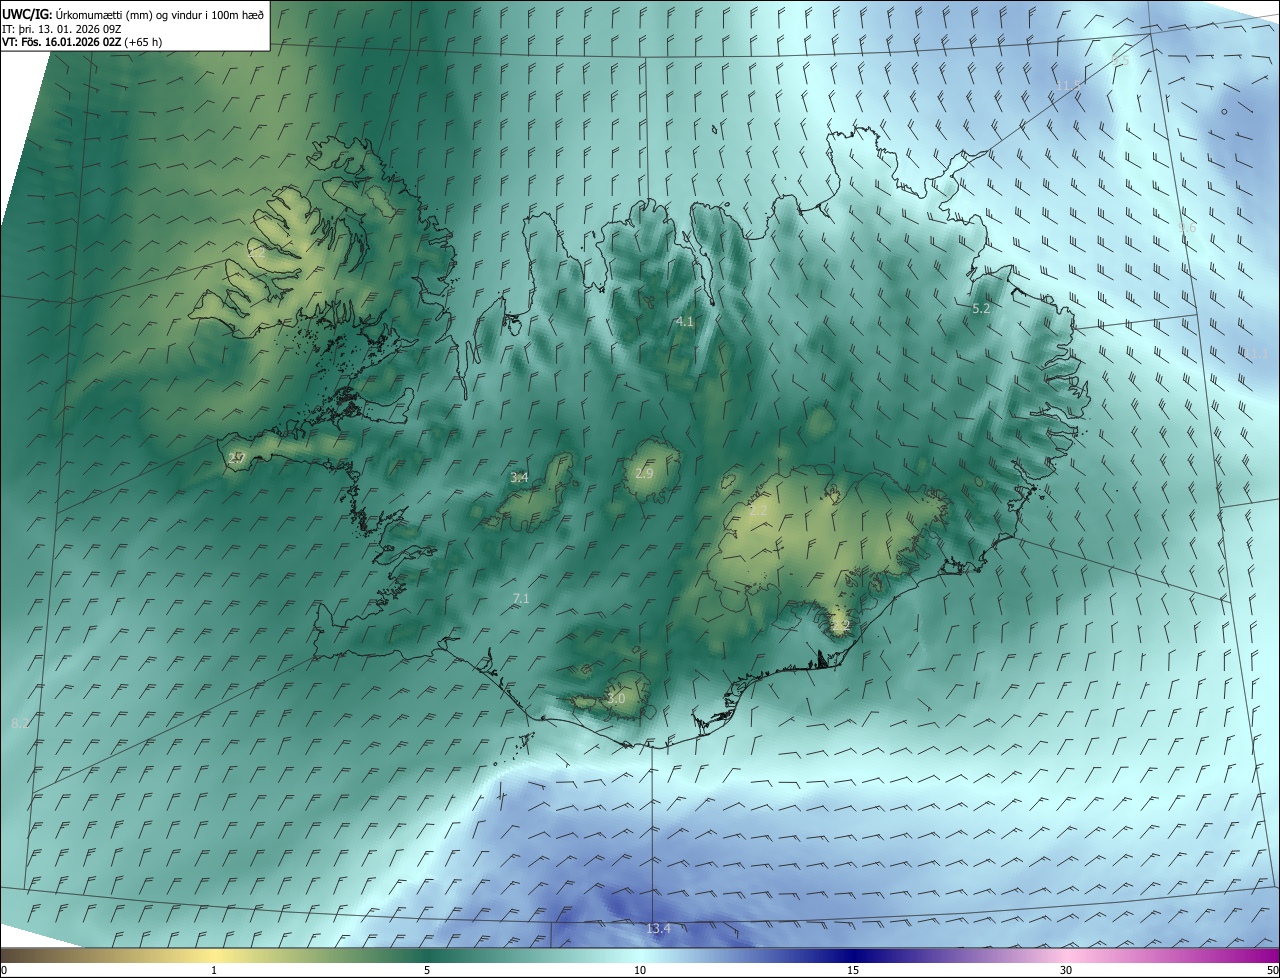
Task: Click the 2.9 value on Hofsjökull glacier
Action: coord(643,473)
